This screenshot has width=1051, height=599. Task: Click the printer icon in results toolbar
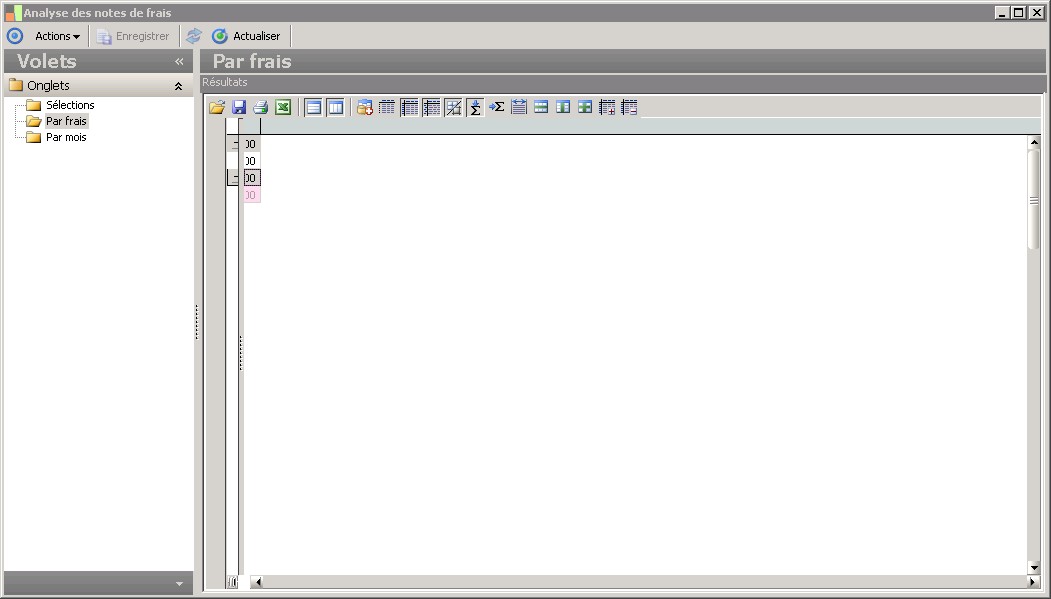[x=261, y=107]
